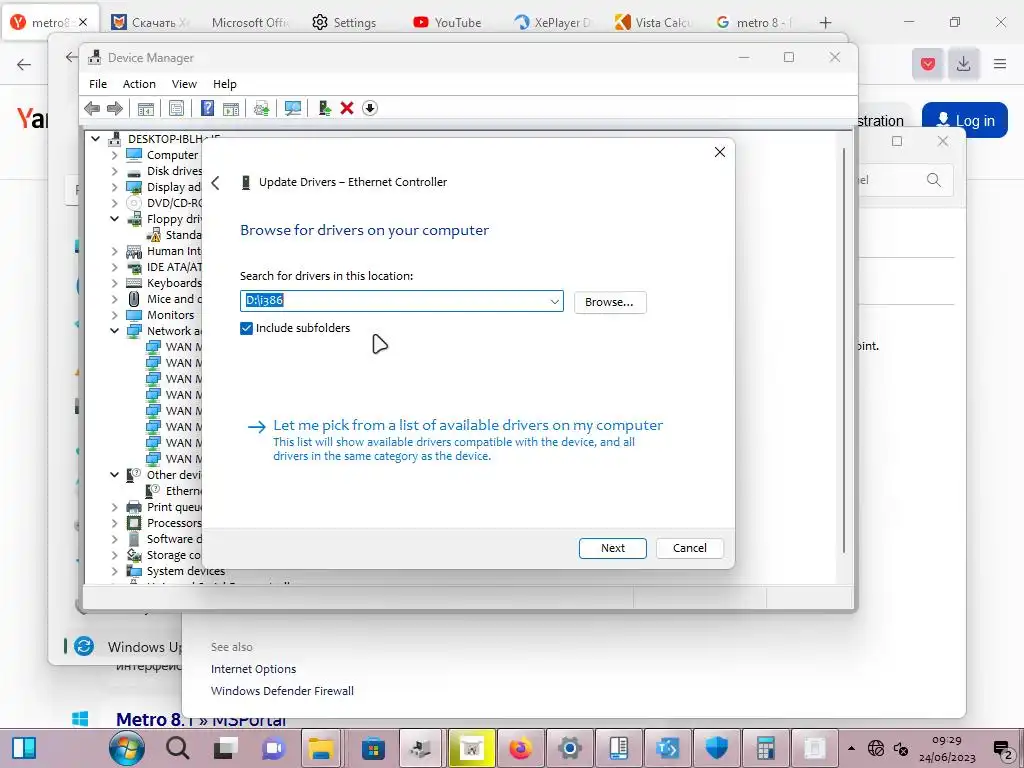1024x768 pixels.
Task: Expand the Human Interface Devices node
Action: pyautogui.click(x=115, y=251)
